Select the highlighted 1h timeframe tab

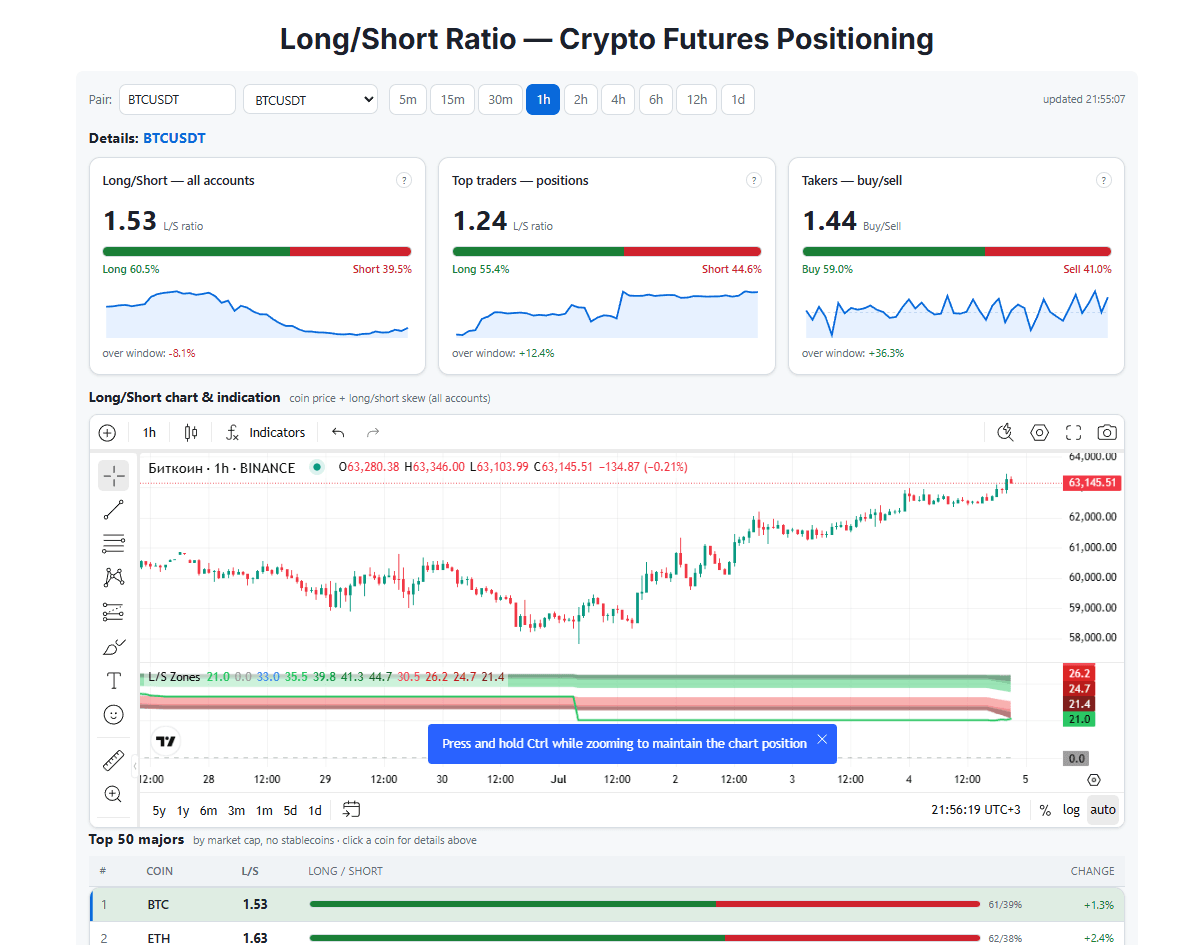click(x=543, y=99)
